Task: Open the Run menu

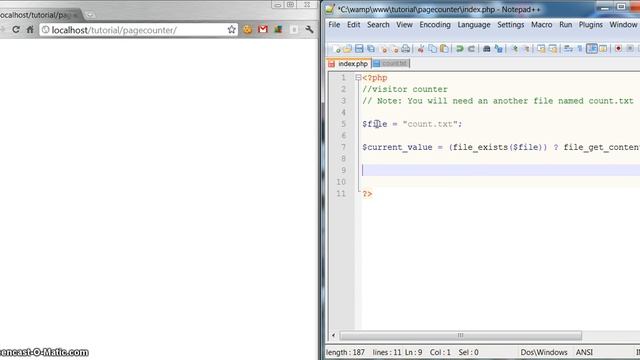Action: [x=565, y=25]
